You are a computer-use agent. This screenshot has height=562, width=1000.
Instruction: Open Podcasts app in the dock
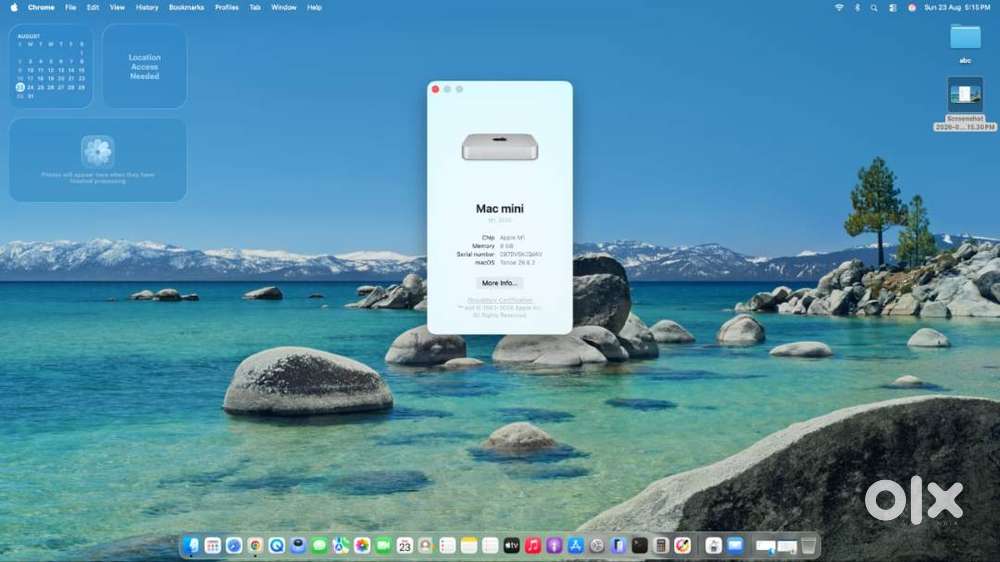(554, 545)
